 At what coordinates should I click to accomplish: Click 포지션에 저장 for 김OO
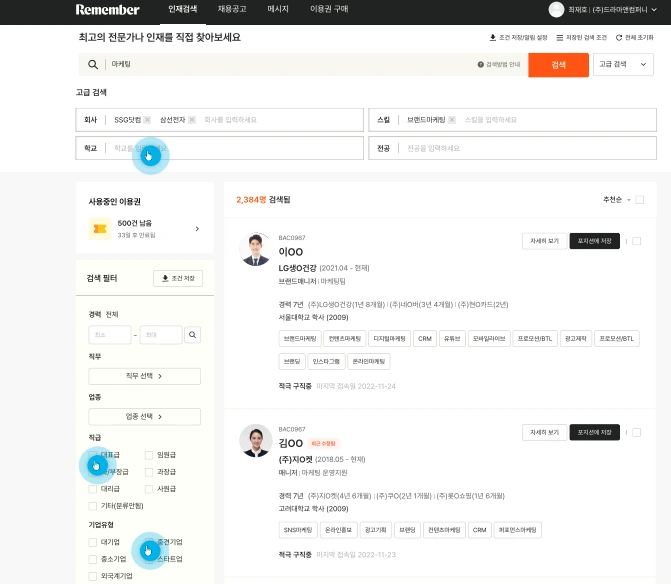click(594, 433)
